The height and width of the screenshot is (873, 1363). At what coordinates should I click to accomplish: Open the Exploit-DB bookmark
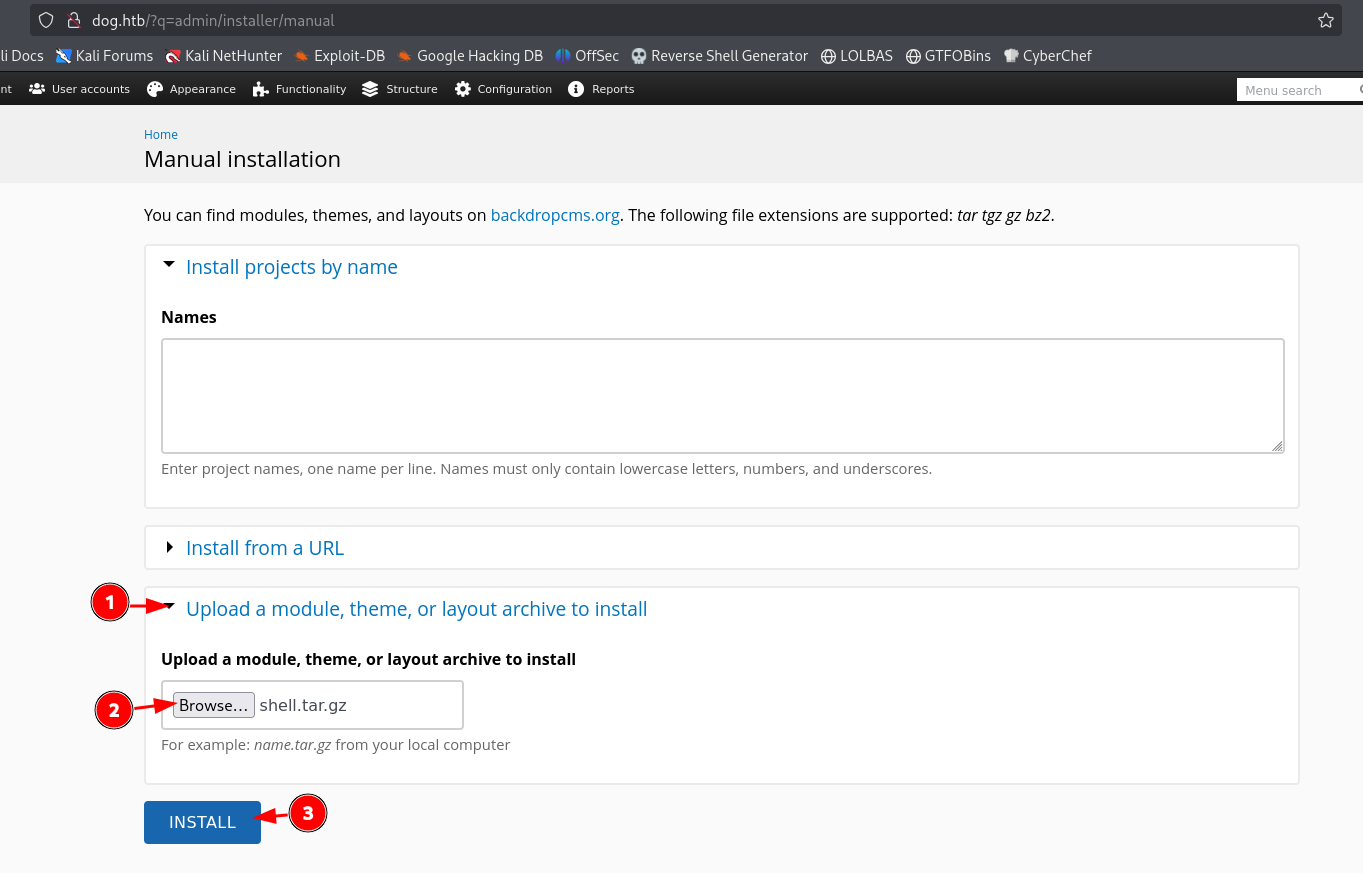tap(339, 56)
